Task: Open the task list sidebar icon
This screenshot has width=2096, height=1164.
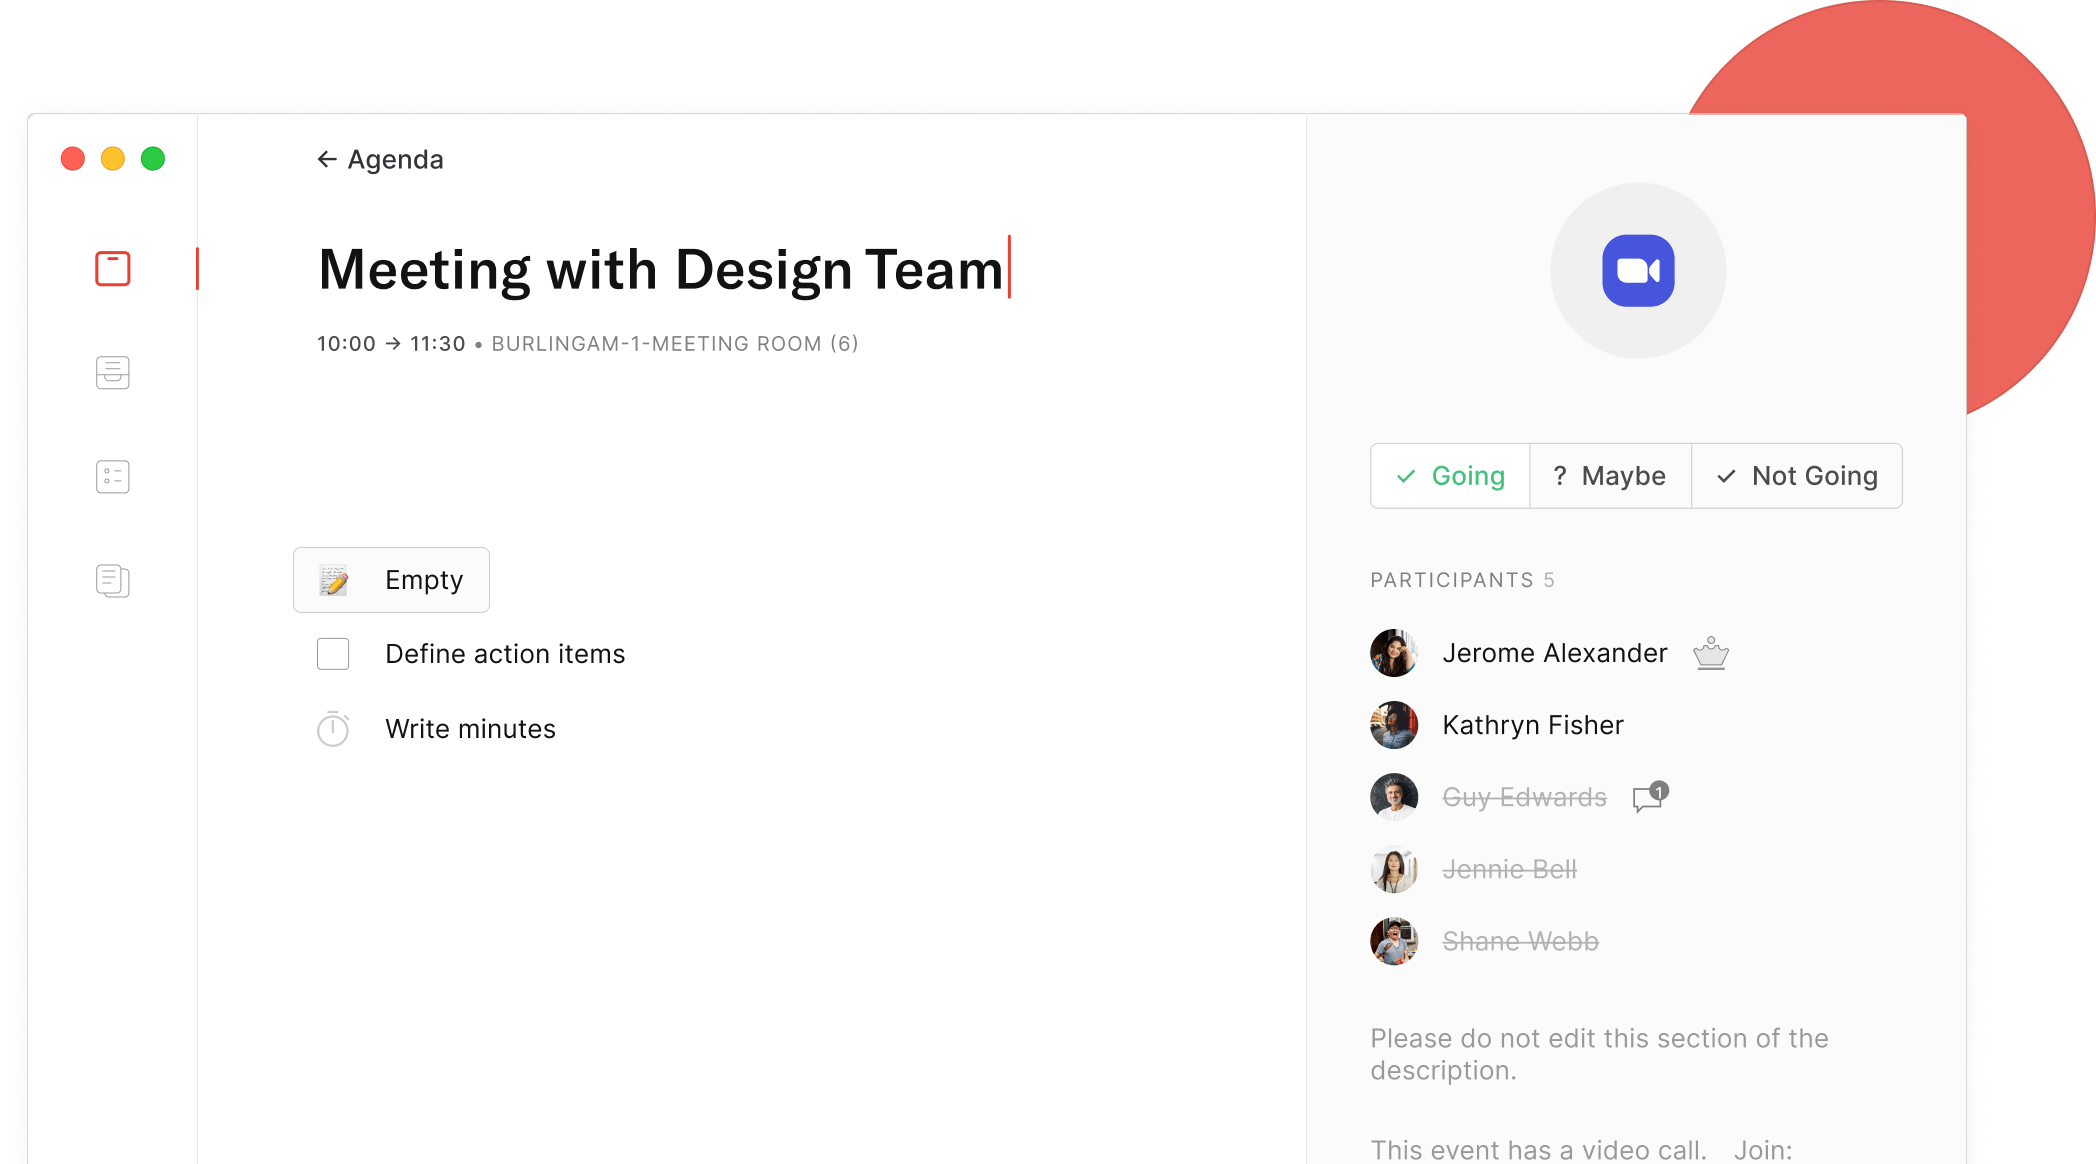Action: click(x=113, y=477)
